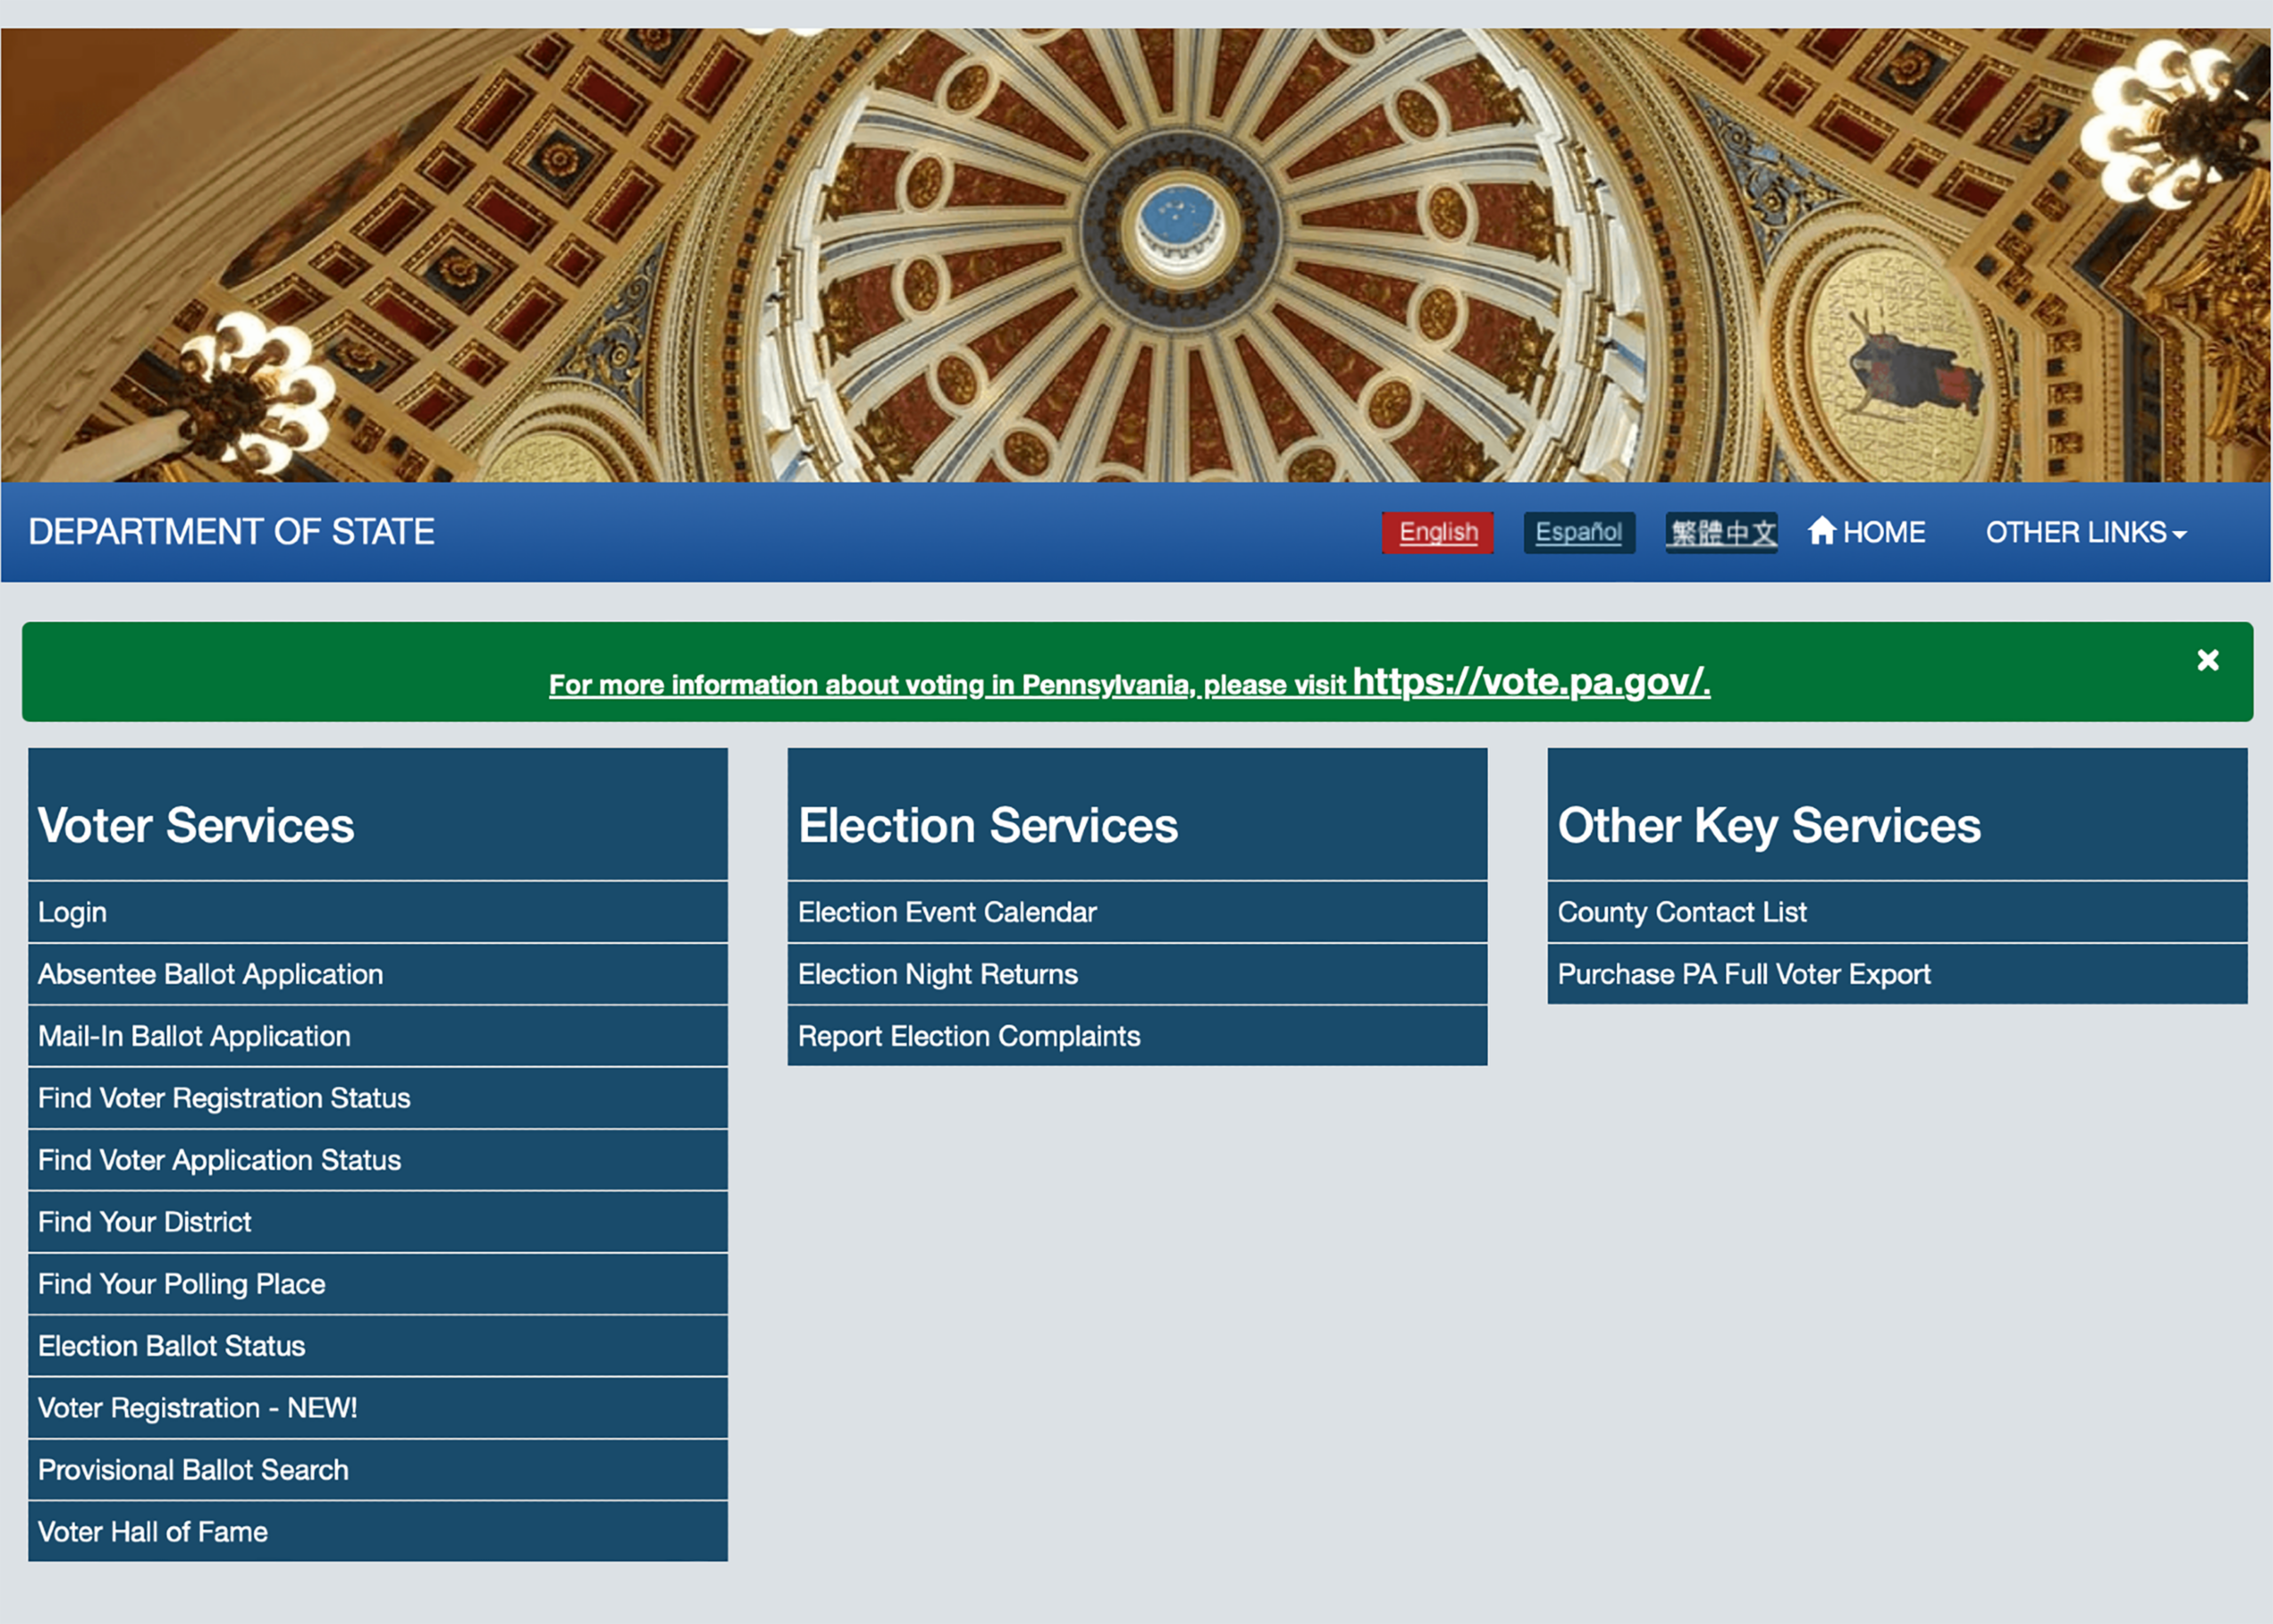
Task: Open Election Night Returns
Action: 937,974
